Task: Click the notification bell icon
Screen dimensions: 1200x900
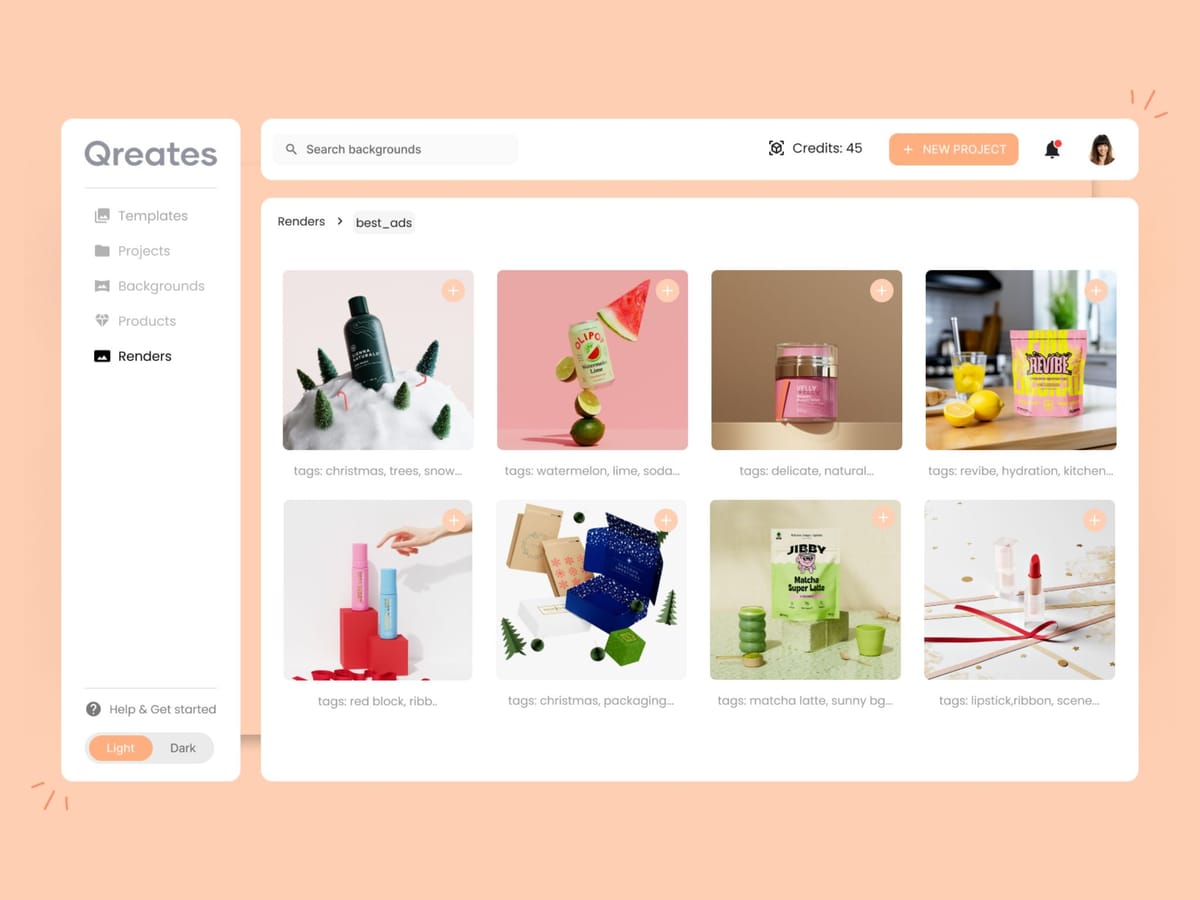Action: coord(1052,149)
